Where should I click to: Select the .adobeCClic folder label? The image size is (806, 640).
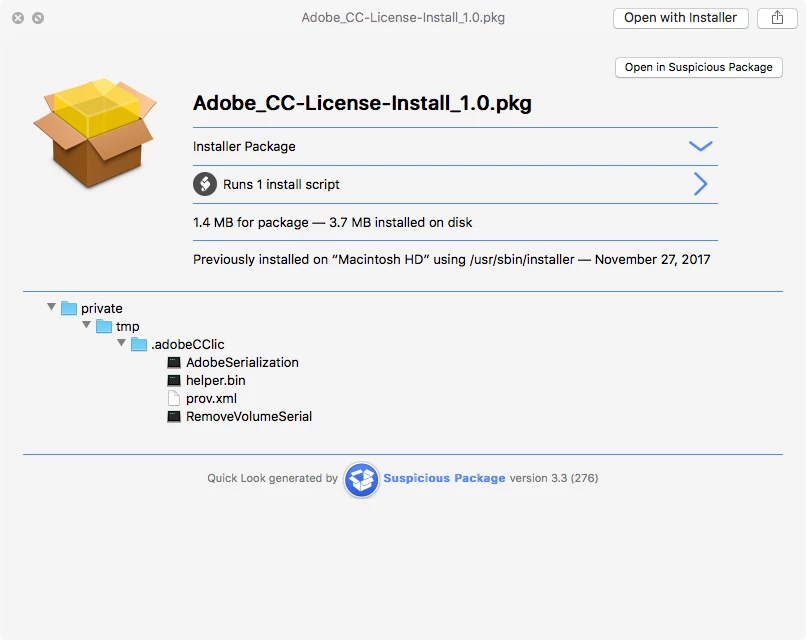[188, 344]
